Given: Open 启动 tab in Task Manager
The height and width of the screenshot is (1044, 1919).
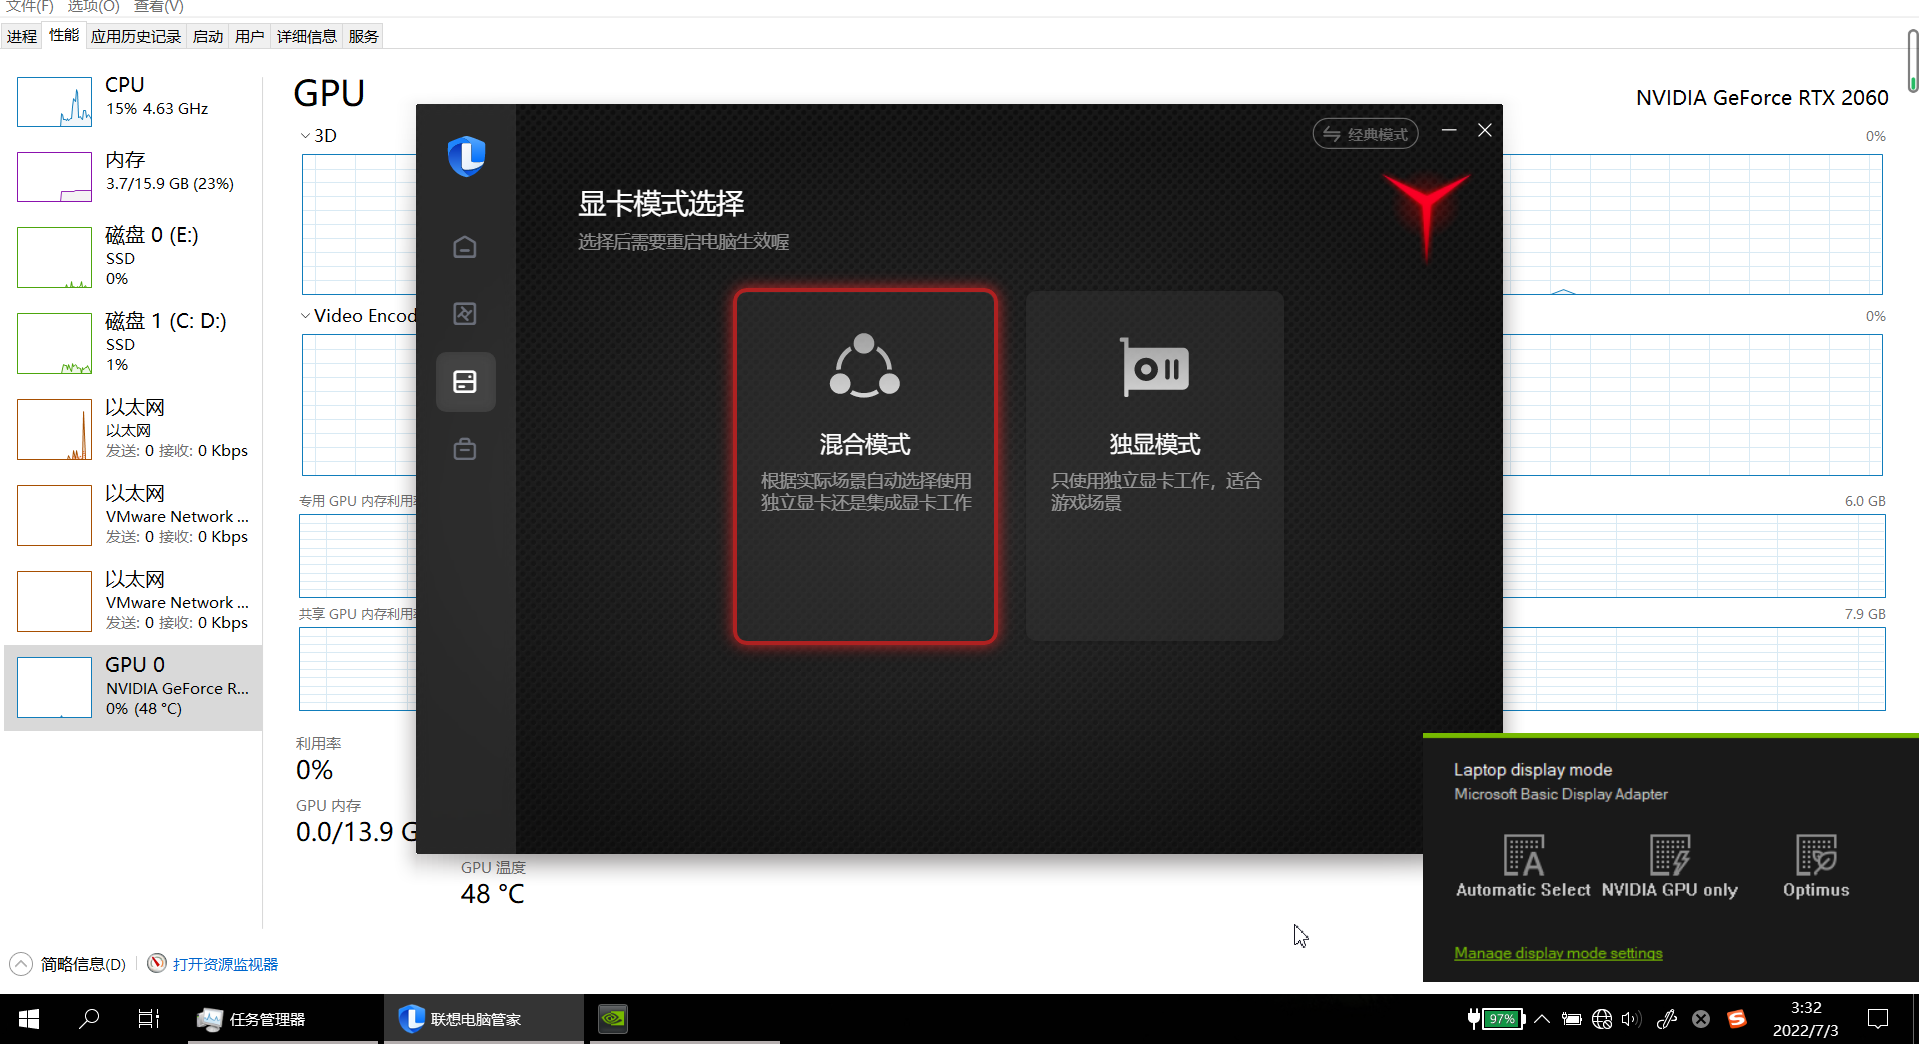Looking at the screenshot, I should pos(208,37).
